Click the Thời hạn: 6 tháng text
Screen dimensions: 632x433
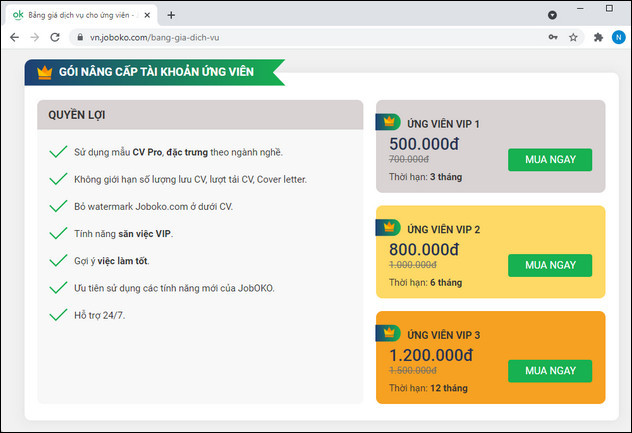click(x=425, y=283)
